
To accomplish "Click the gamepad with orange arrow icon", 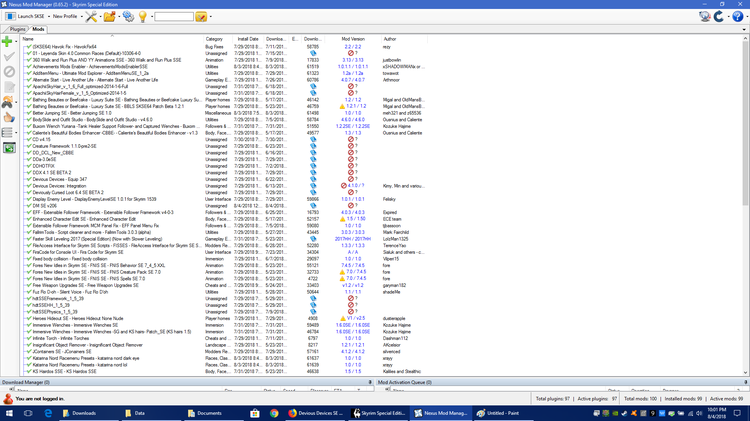I will point(7,102).
